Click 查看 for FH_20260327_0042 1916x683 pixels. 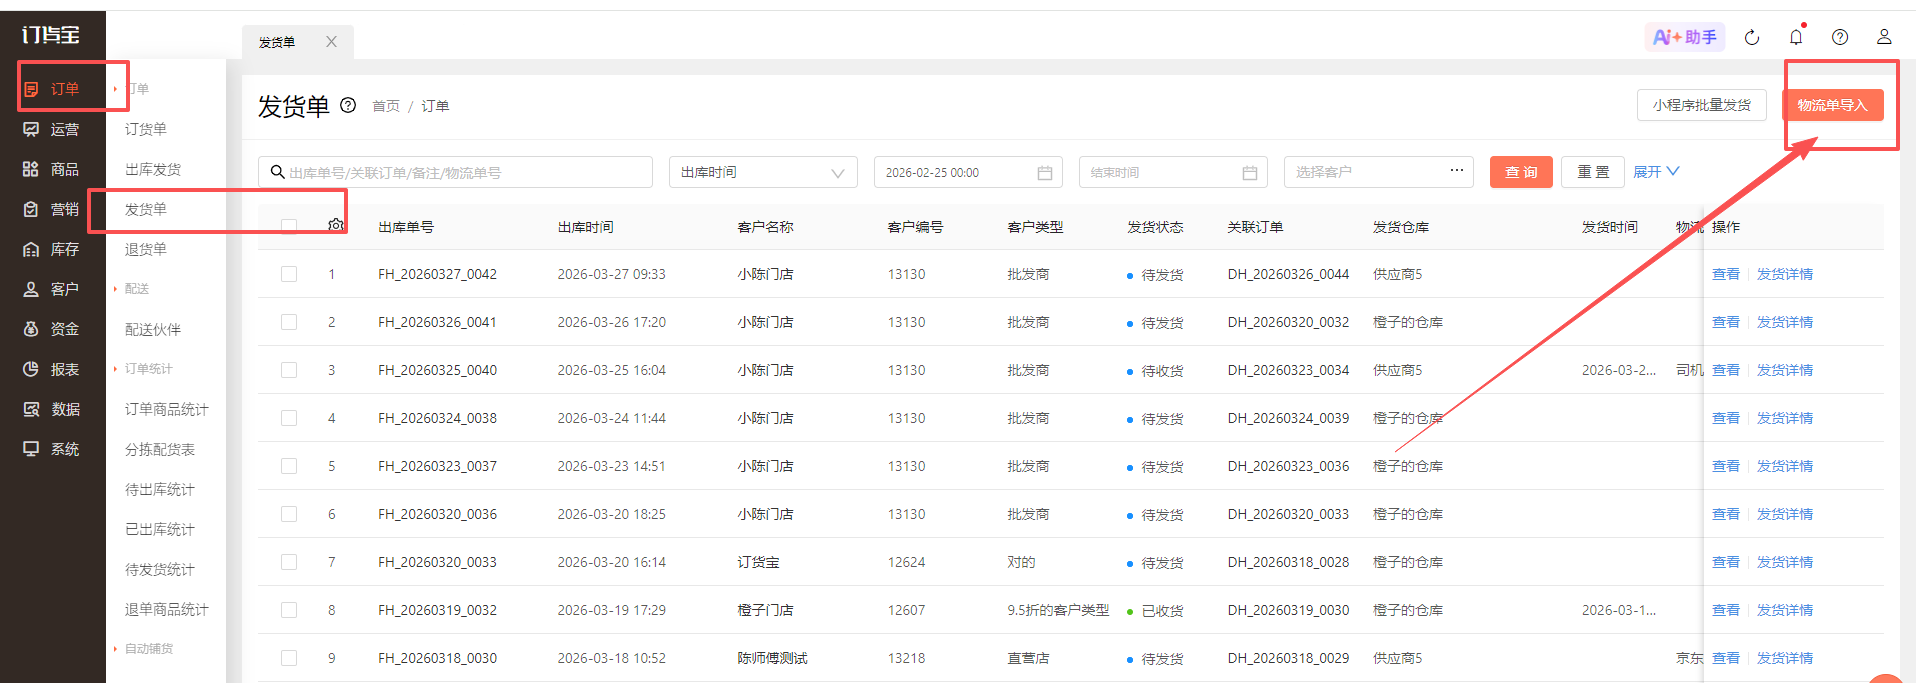1726,274
